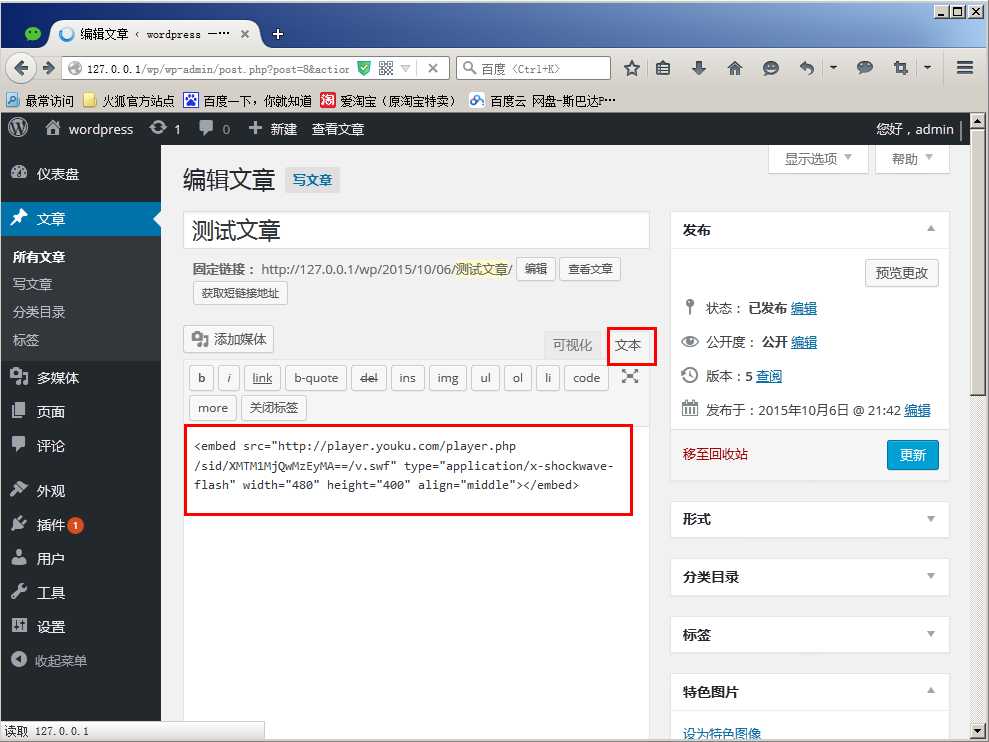Click the QR code icon in address bar
This screenshot has height=742, width=989.
(x=386, y=68)
